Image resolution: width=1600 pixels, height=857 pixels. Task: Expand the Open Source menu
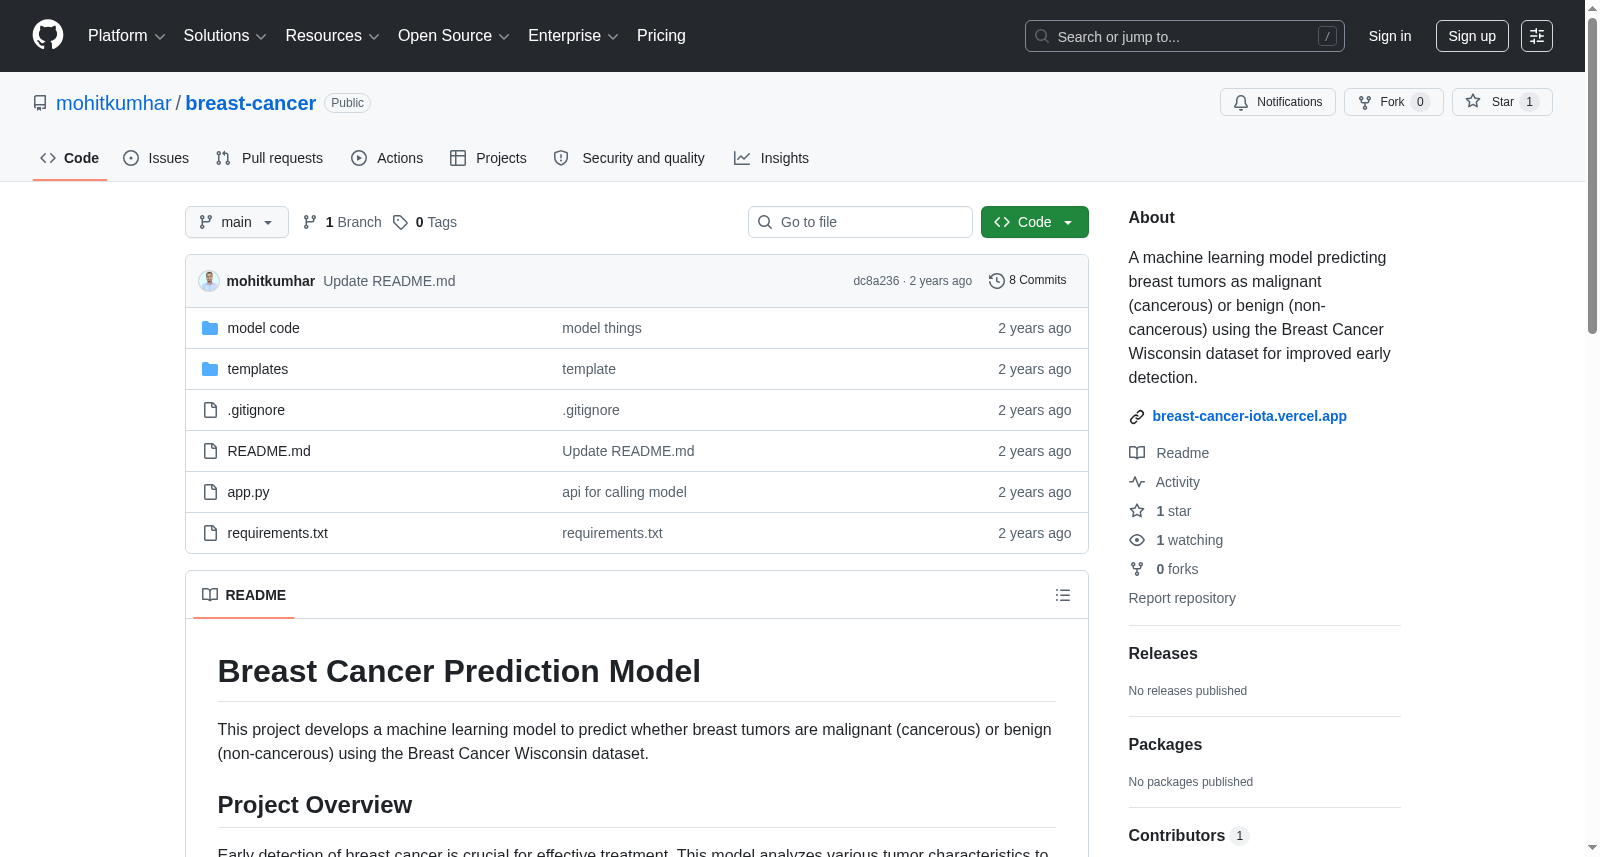(454, 36)
